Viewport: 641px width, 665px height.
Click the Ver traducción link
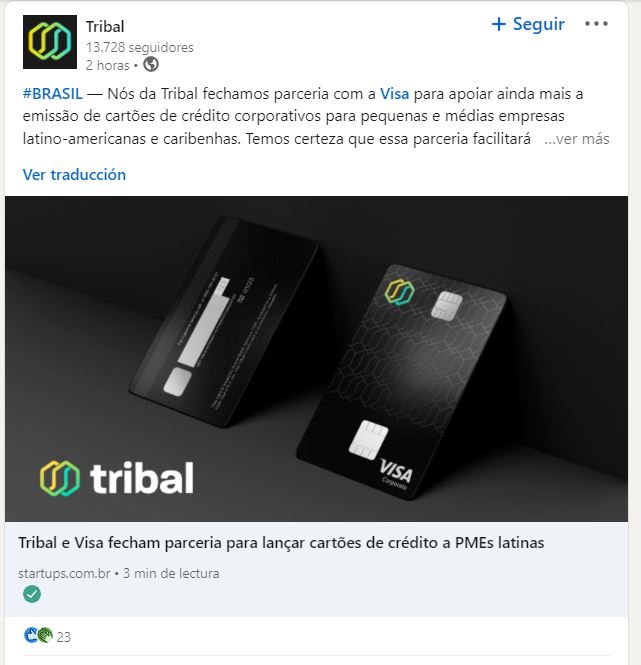click(74, 174)
